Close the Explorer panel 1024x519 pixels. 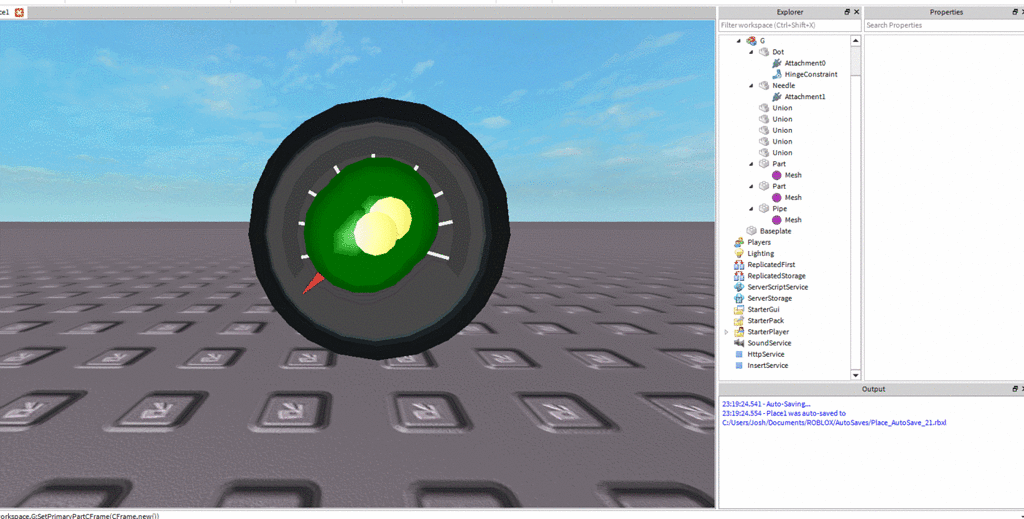coord(856,12)
